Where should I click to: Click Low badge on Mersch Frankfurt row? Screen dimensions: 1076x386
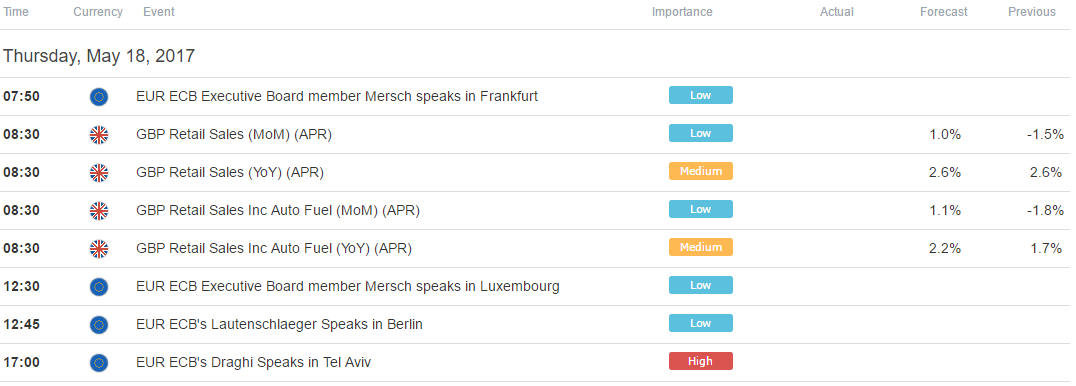point(701,95)
